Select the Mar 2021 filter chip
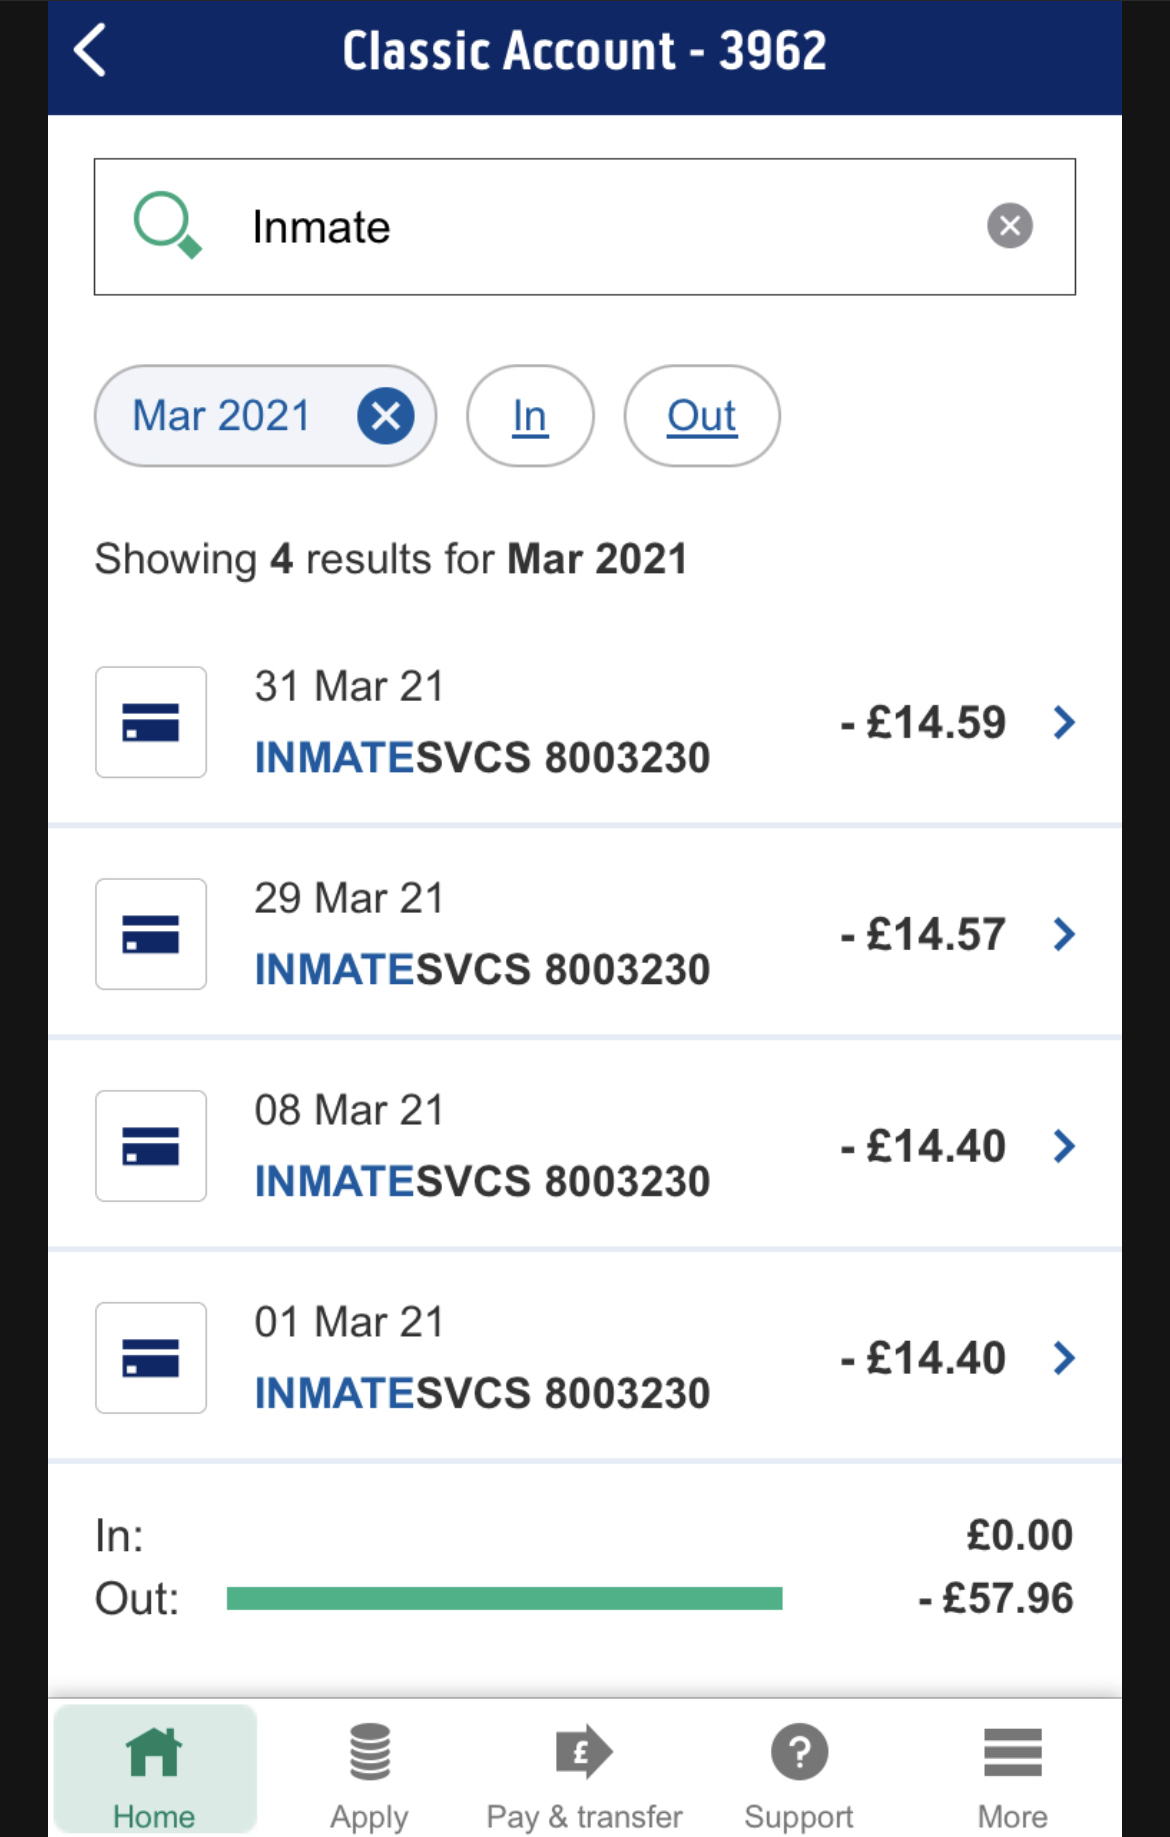This screenshot has width=1170, height=1837. pos(222,416)
